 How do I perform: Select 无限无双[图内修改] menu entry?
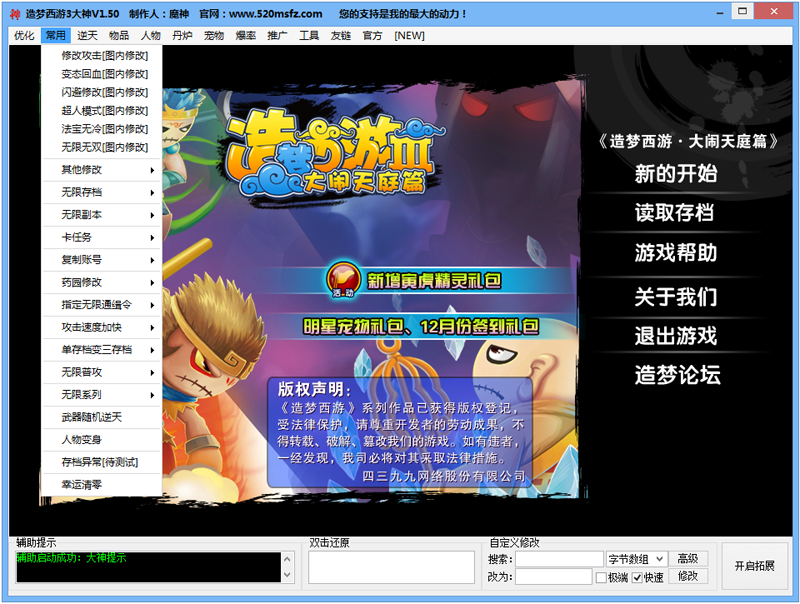(102, 147)
